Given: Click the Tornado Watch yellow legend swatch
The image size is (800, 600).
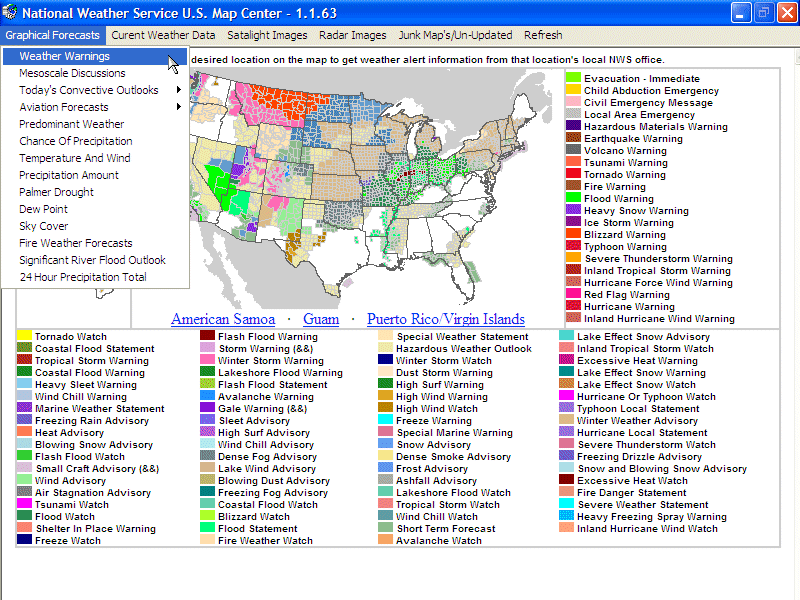Looking at the screenshot, I should [24, 337].
